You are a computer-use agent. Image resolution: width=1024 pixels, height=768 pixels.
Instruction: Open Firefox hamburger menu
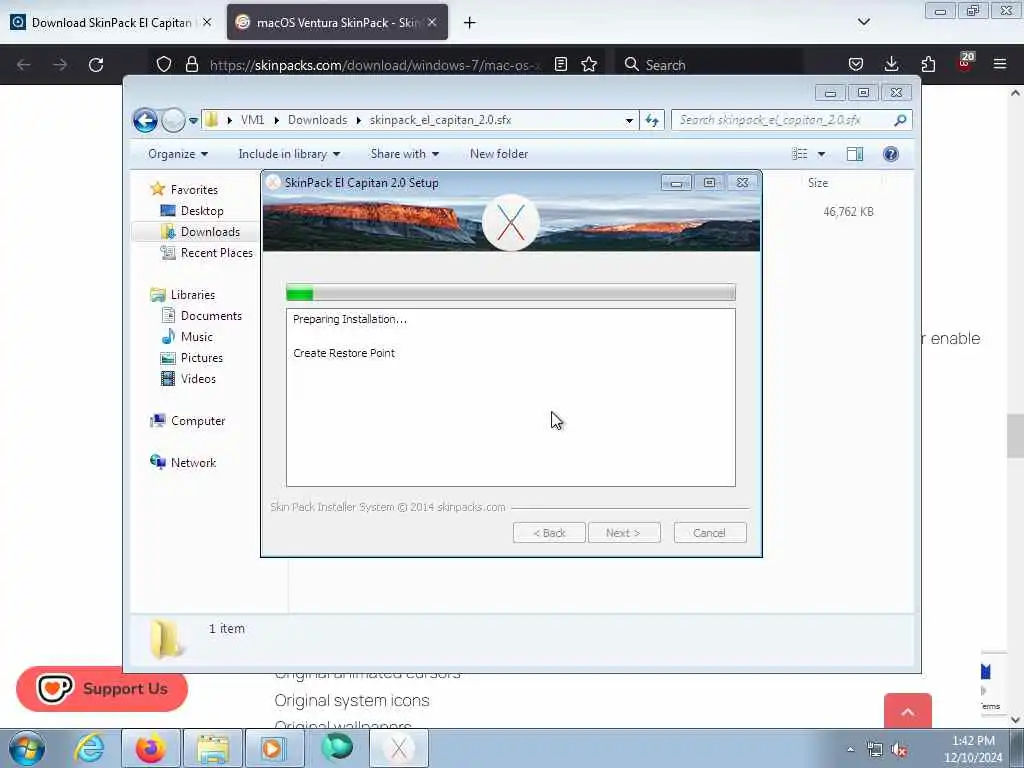[1000, 65]
